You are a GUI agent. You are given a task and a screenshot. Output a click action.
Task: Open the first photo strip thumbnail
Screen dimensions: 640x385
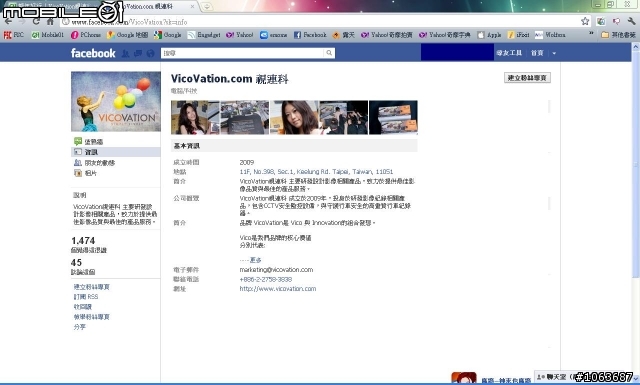(195, 118)
